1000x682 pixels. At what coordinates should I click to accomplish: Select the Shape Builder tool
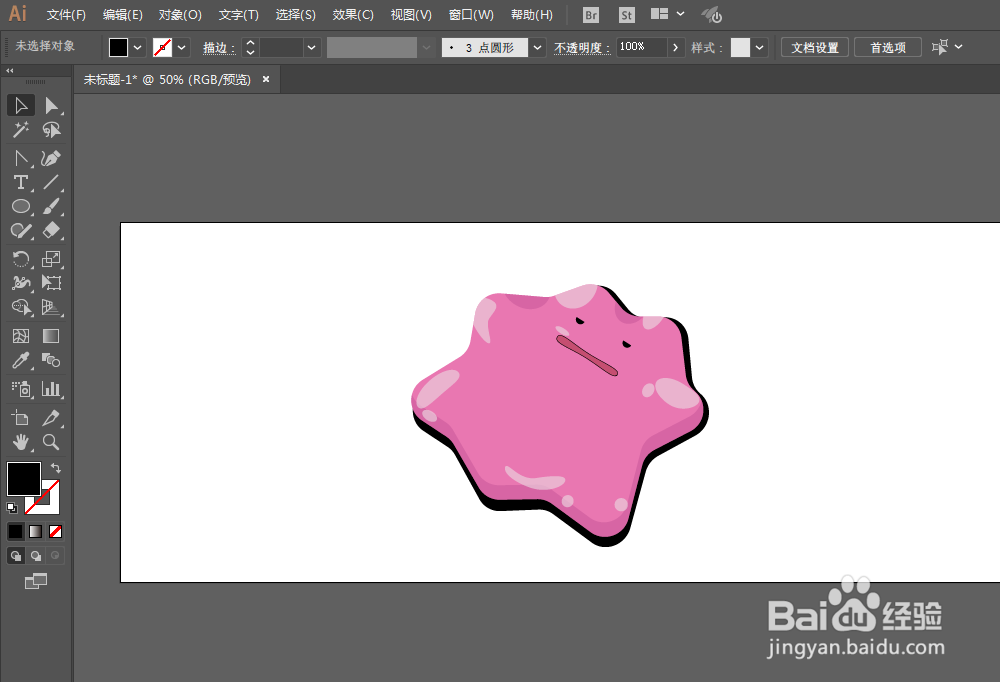point(20,308)
